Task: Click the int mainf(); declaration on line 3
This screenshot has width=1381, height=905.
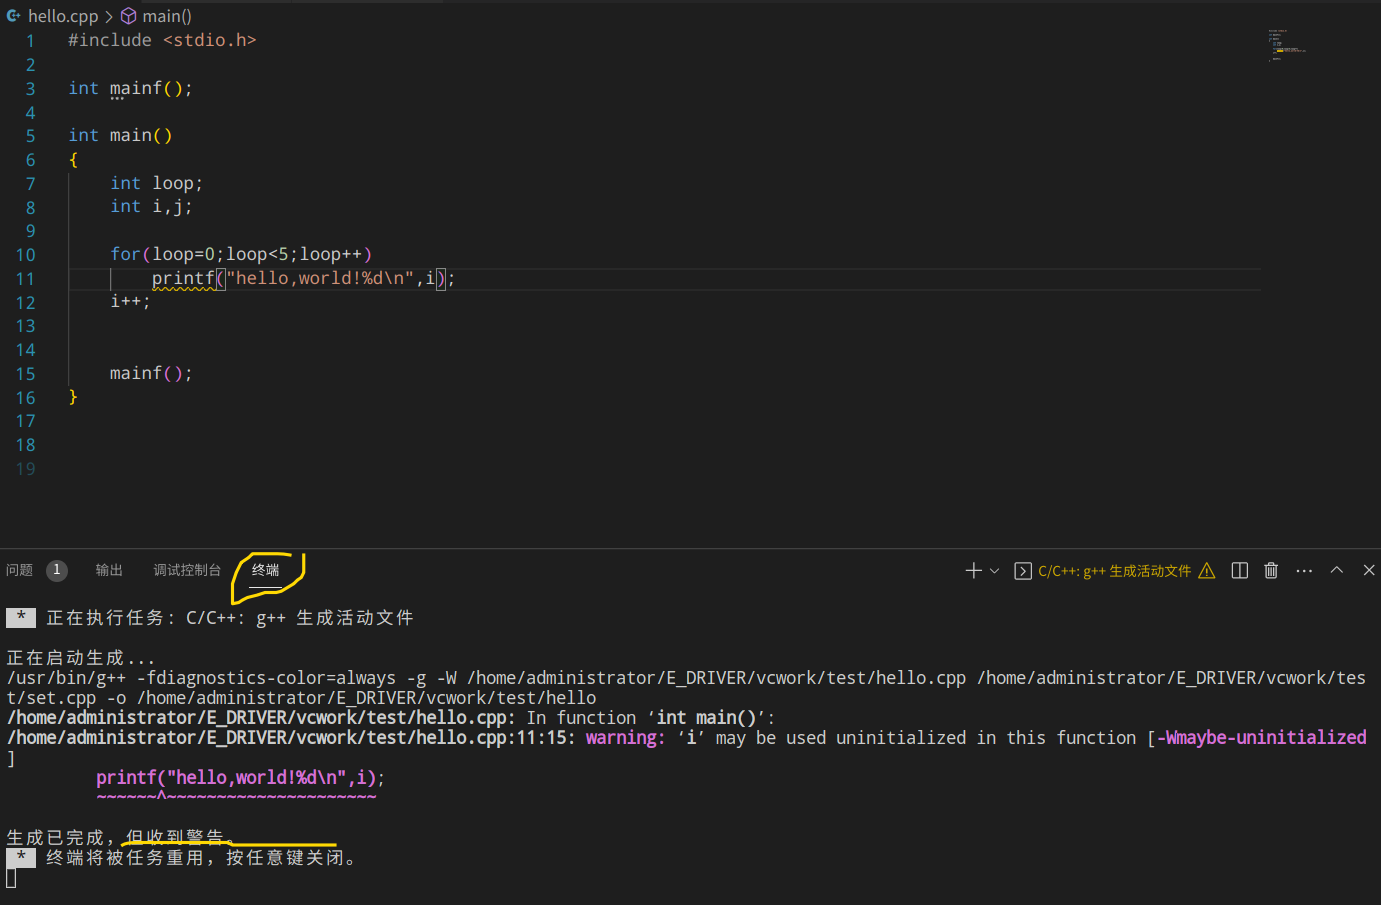Action: (x=130, y=88)
